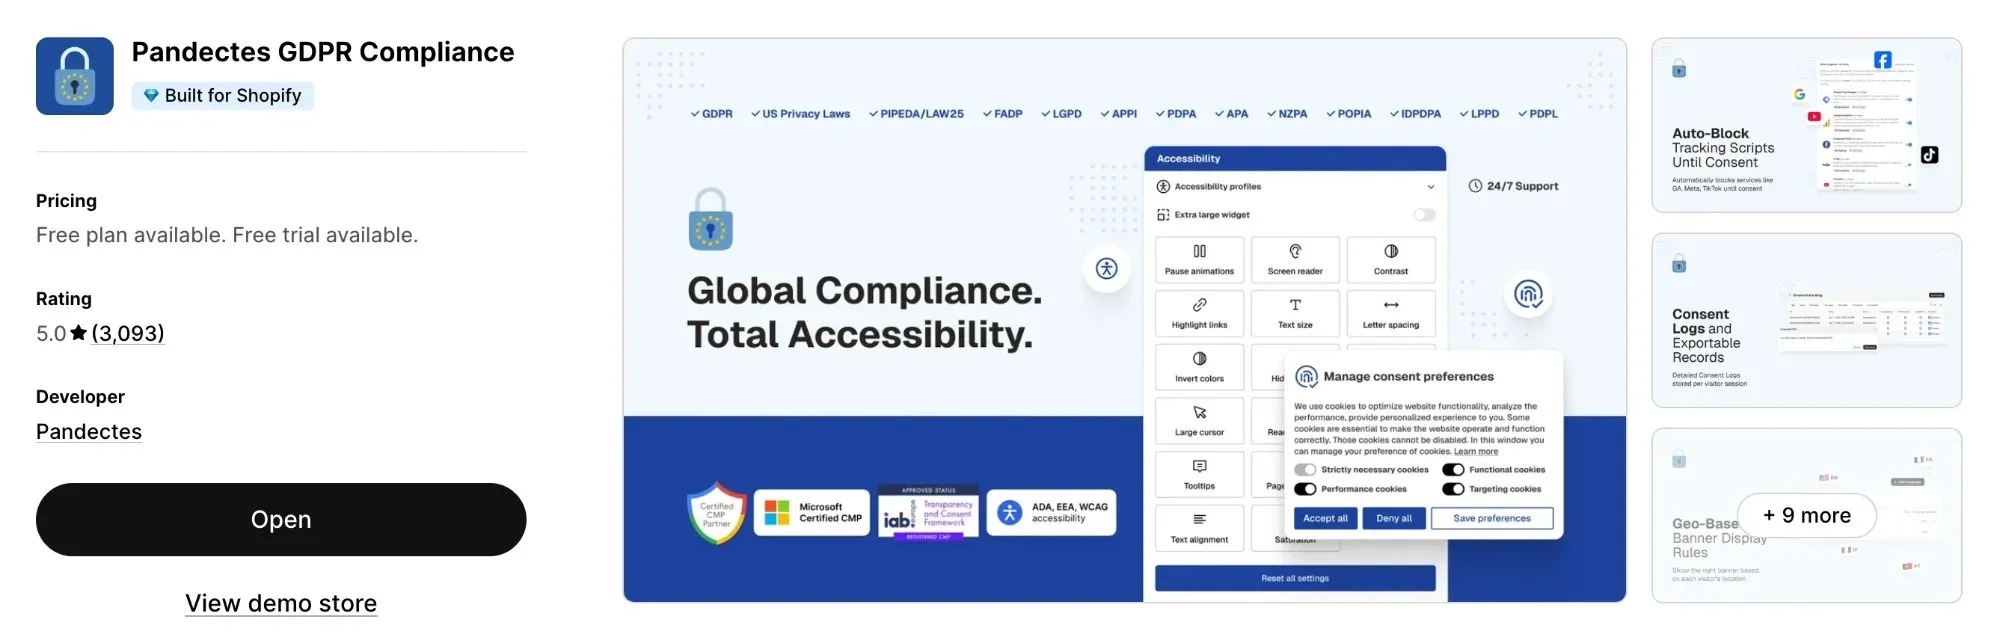Toggle Targeting cookies switch
Image resolution: width=2000 pixels, height=637 pixels.
(x=1453, y=489)
